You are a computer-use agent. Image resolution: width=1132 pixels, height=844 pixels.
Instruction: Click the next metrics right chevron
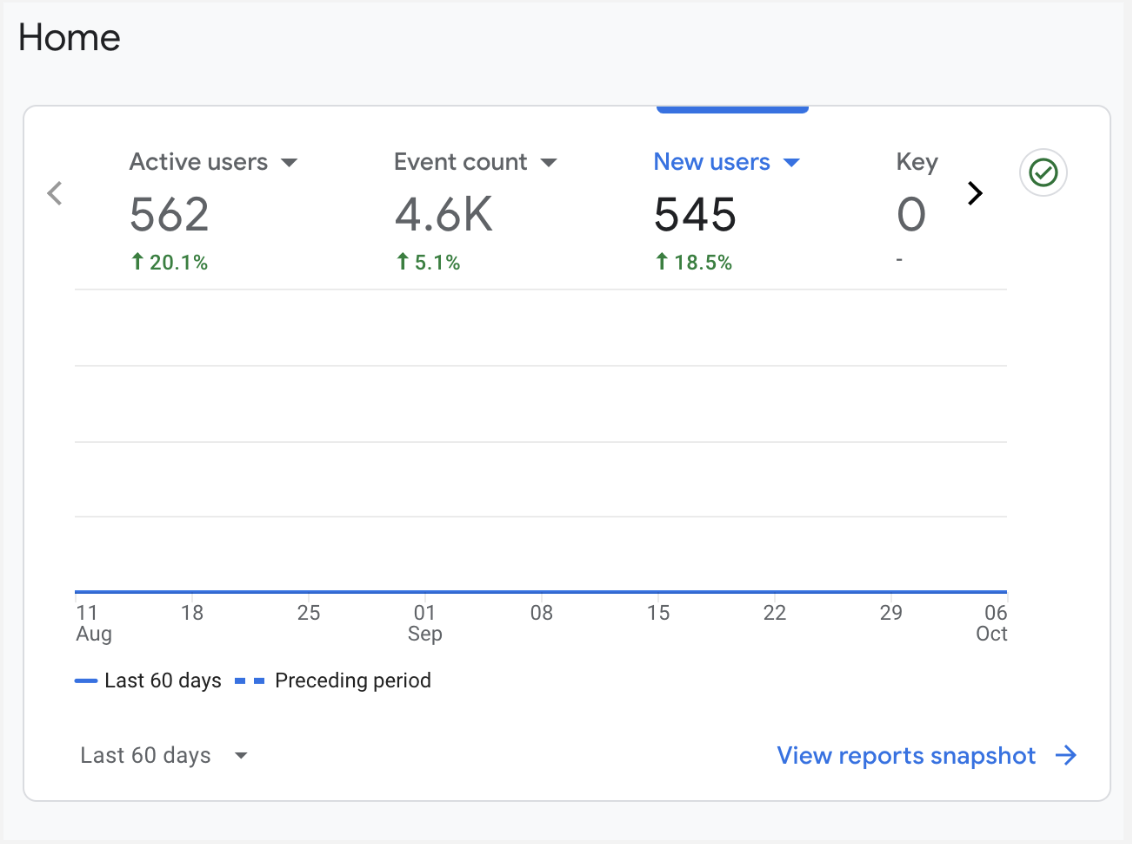975,193
